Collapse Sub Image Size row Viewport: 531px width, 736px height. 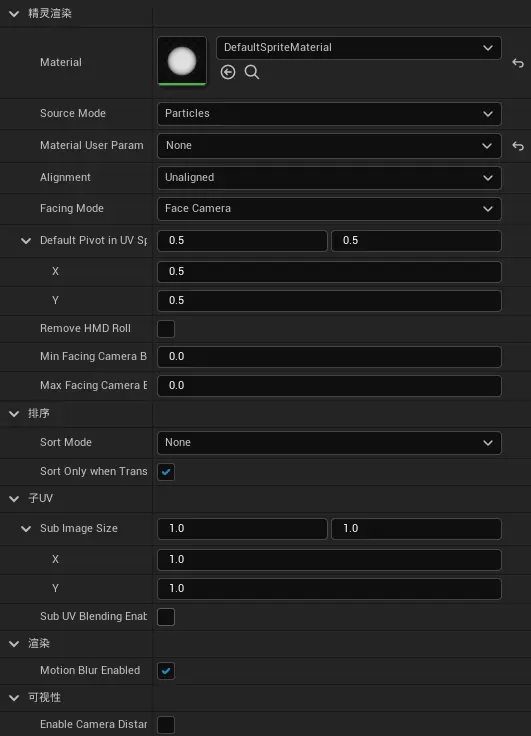26,529
